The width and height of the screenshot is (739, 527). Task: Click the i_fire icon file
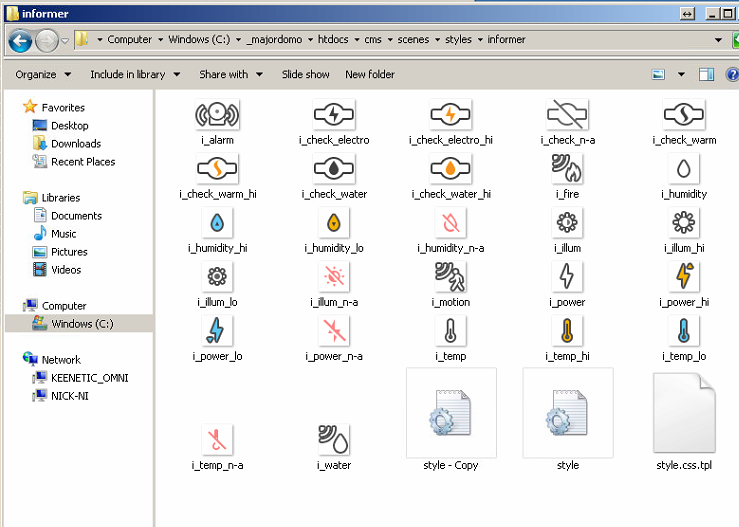pyautogui.click(x=567, y=169)
